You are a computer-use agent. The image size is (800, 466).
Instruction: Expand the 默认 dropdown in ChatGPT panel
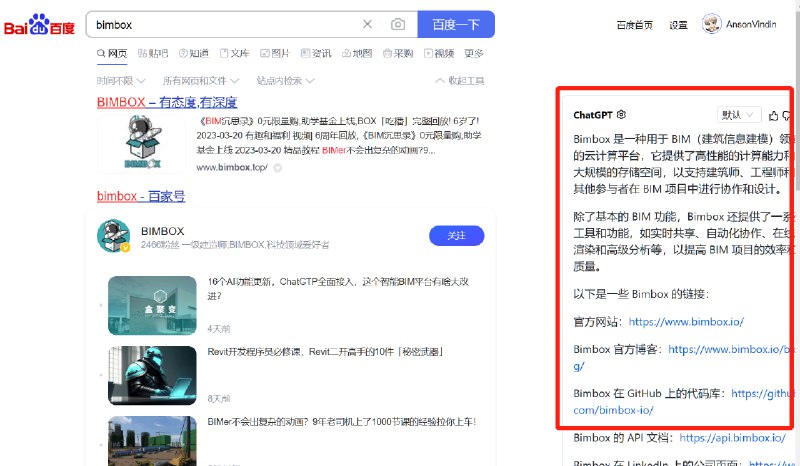click(x=738, y=115)
